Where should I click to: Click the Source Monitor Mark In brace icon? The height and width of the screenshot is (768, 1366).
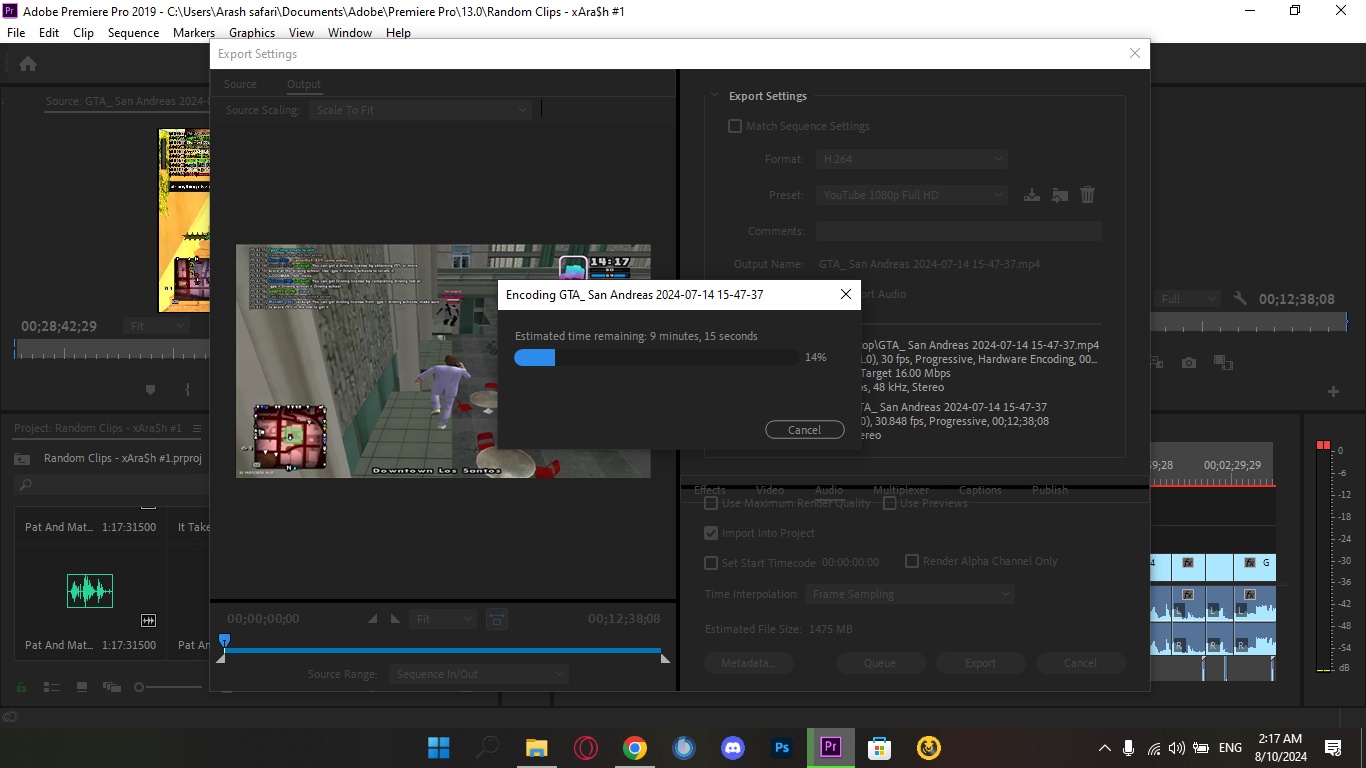[x=187, y=390]
